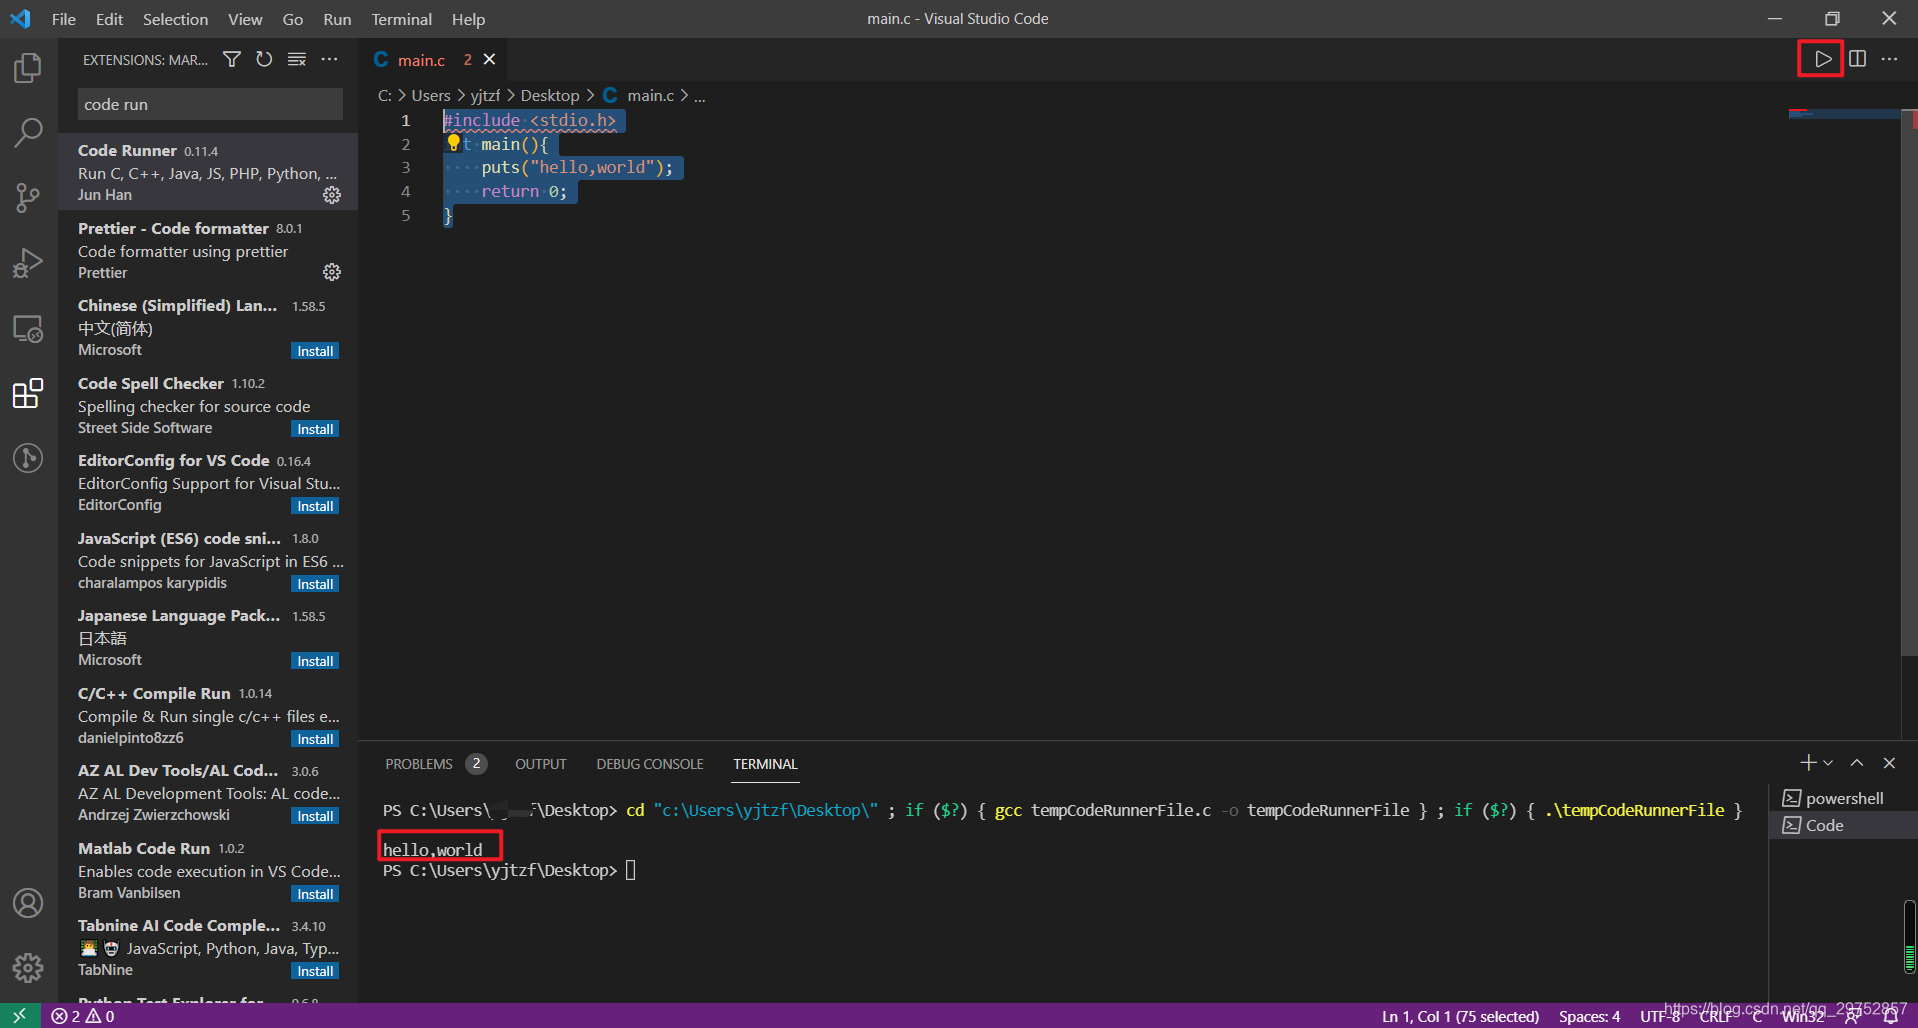
Task: Run the C file using the Run button
Action: tap(1820, 59)
